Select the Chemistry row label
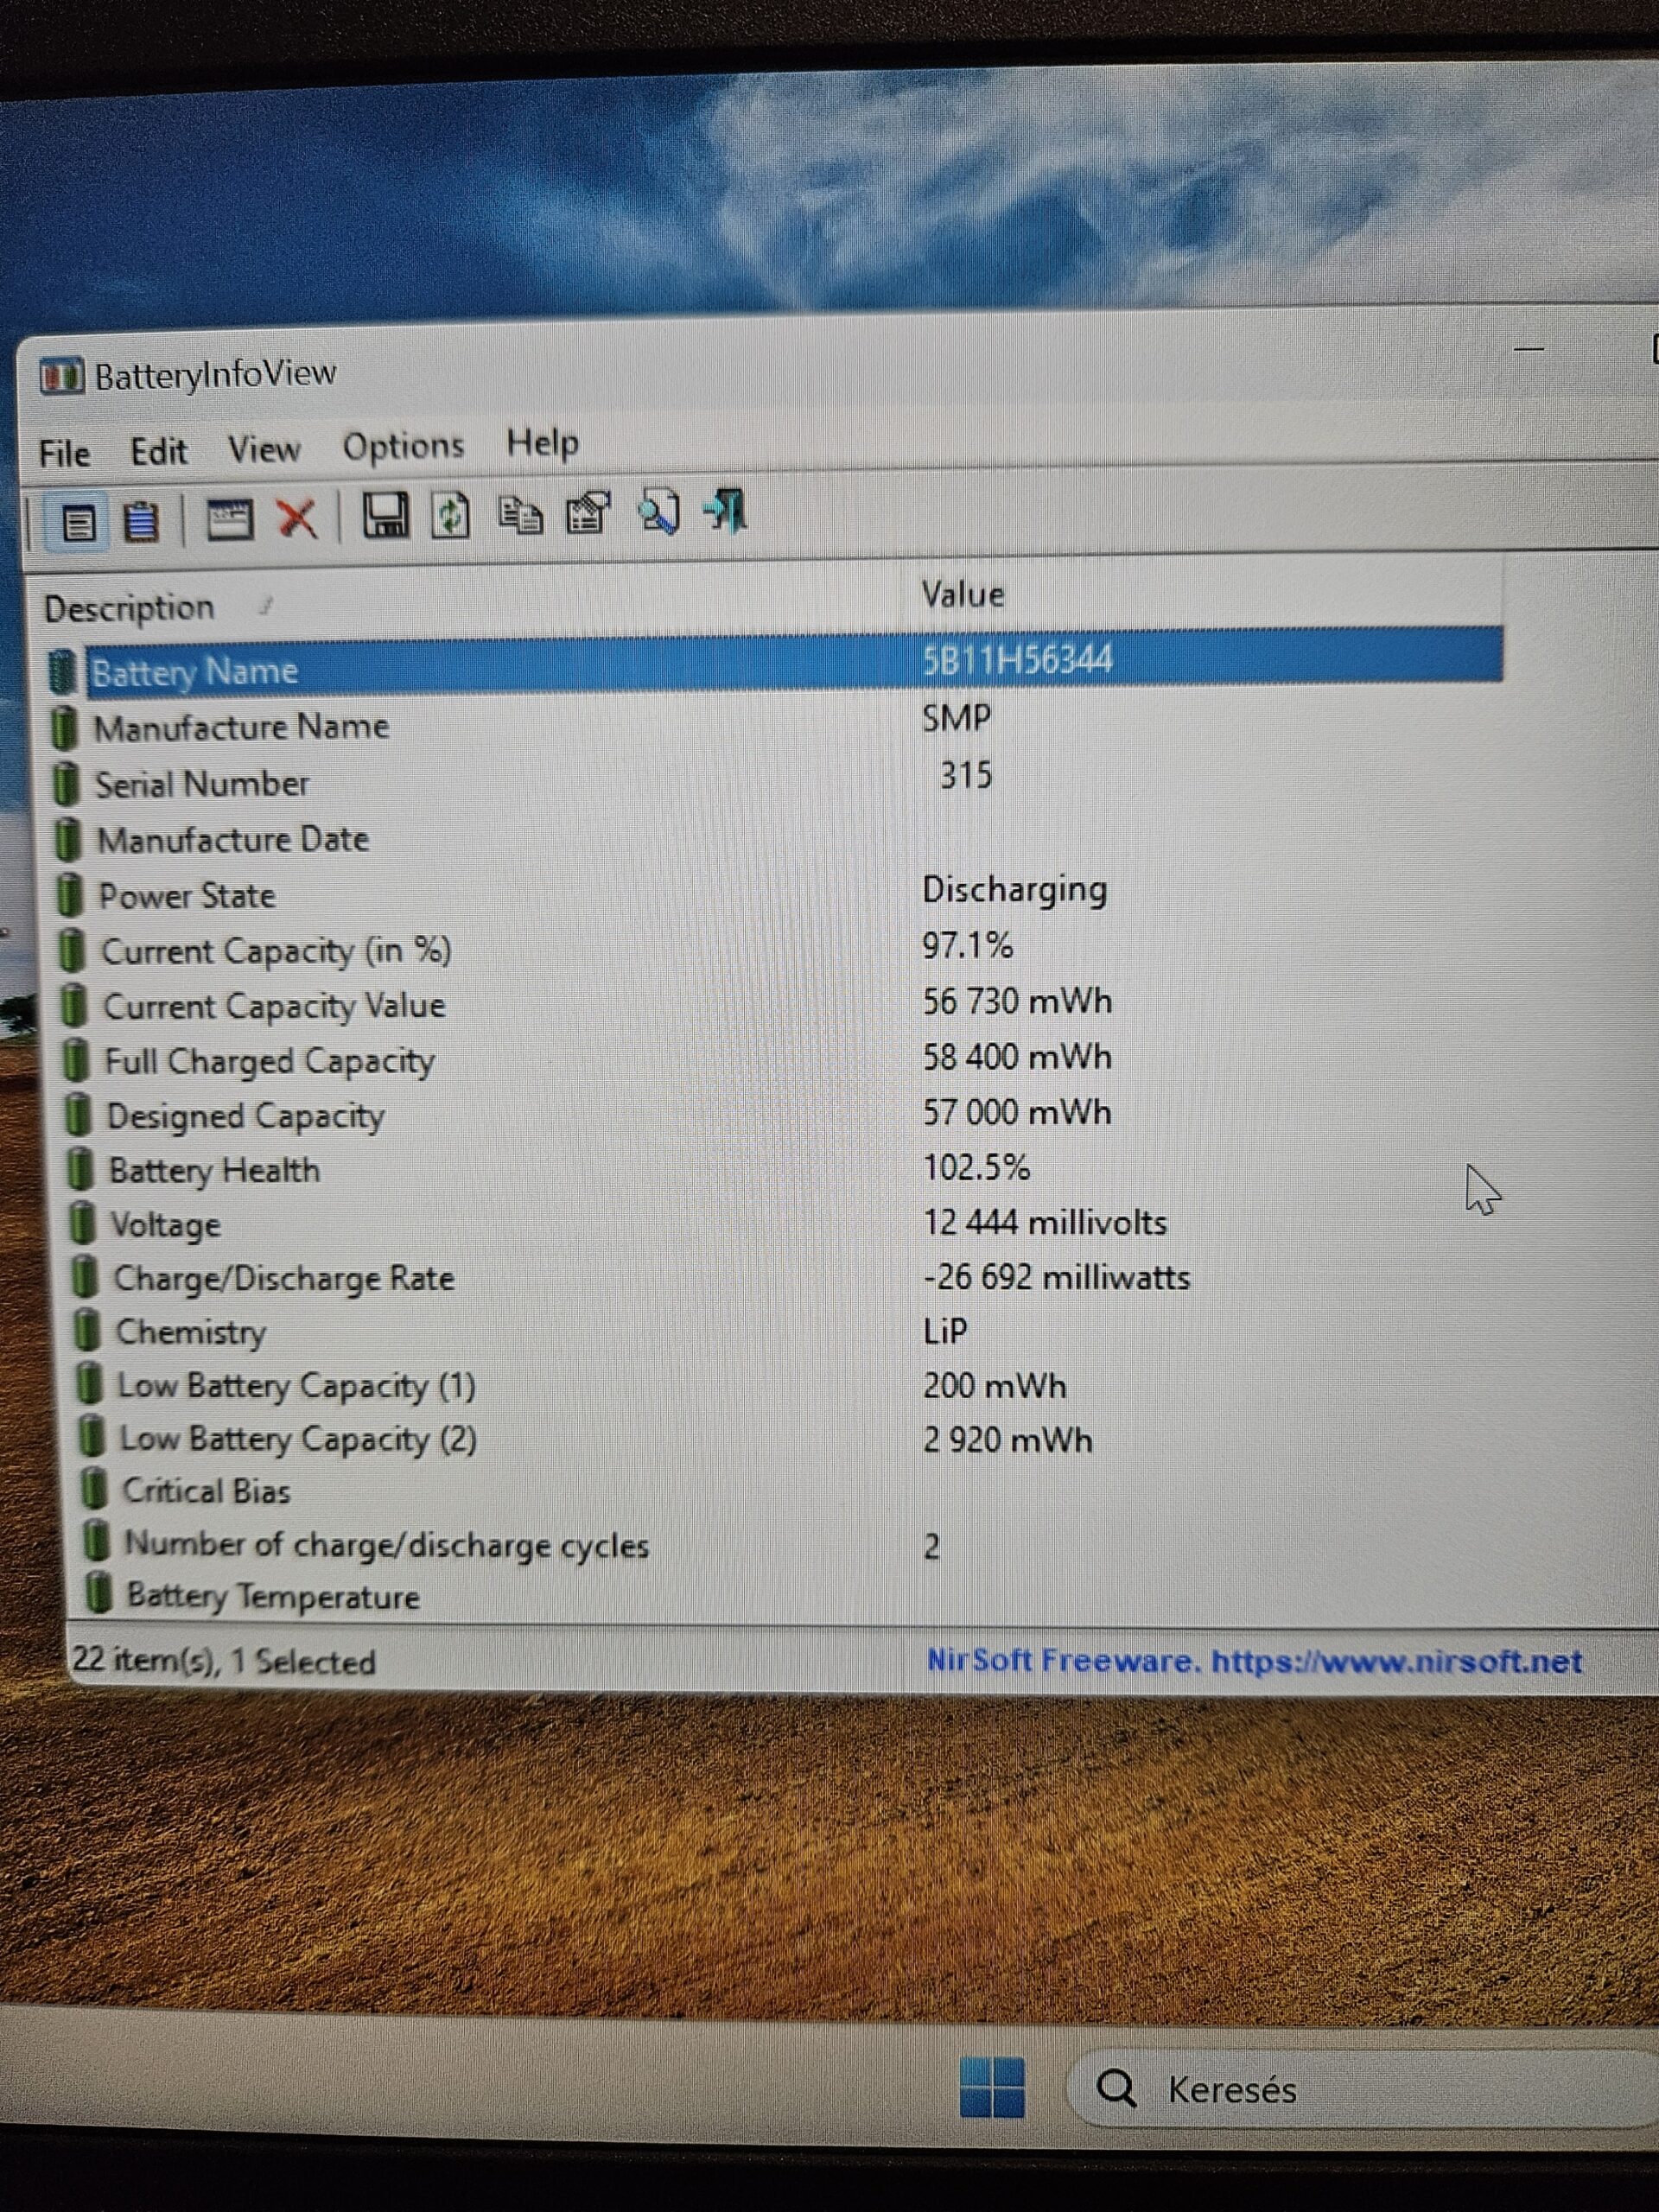Screen dimensions: 1659x2212 (x=192, y=1332)
